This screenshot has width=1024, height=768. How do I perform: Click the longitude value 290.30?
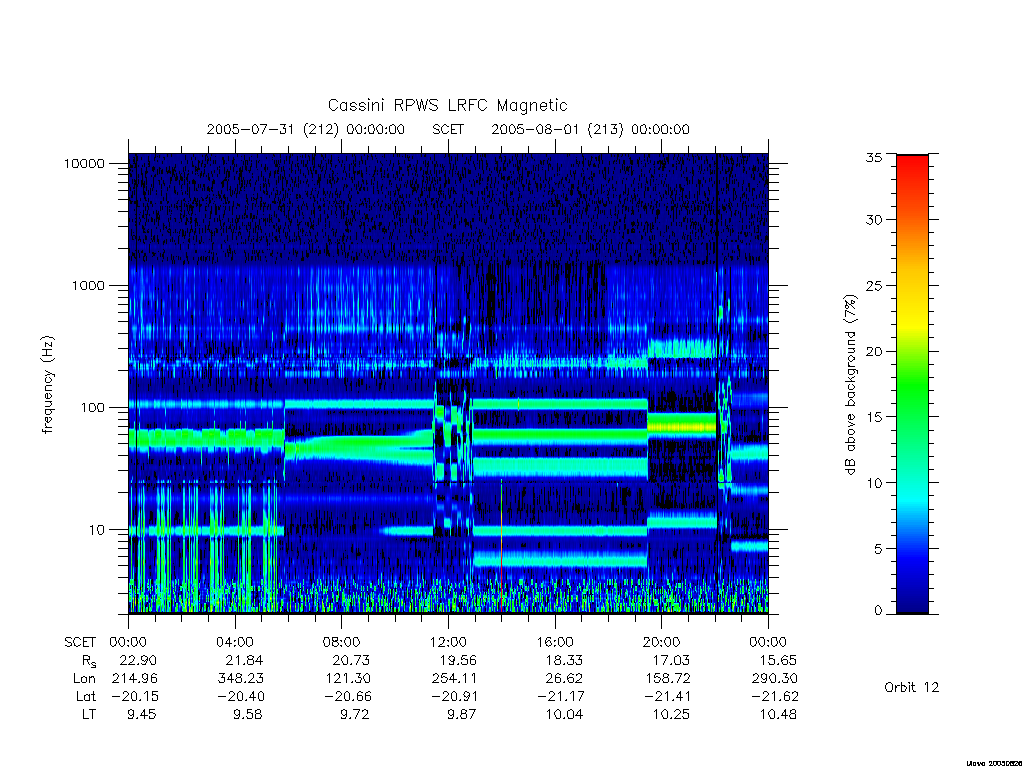click(774, 679)
